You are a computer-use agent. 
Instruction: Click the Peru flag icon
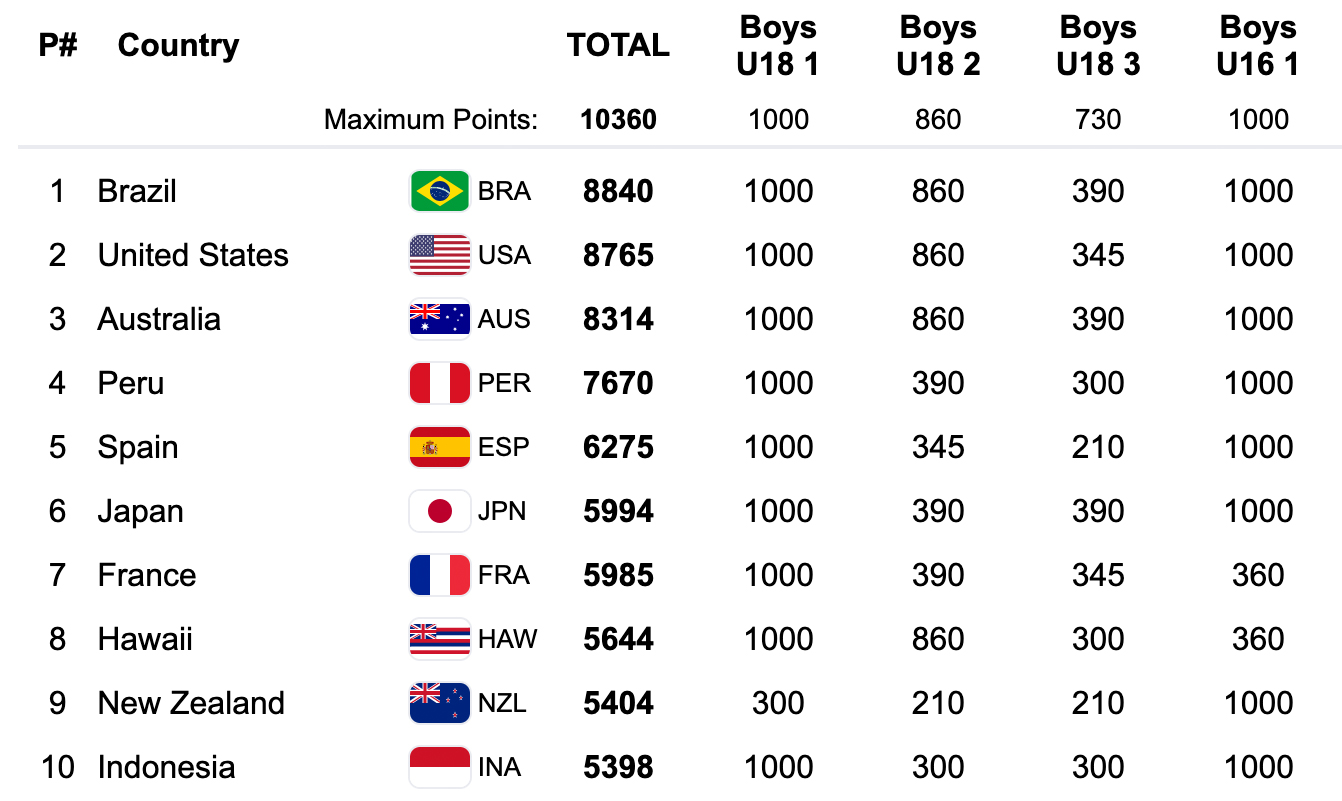(439, 383)
